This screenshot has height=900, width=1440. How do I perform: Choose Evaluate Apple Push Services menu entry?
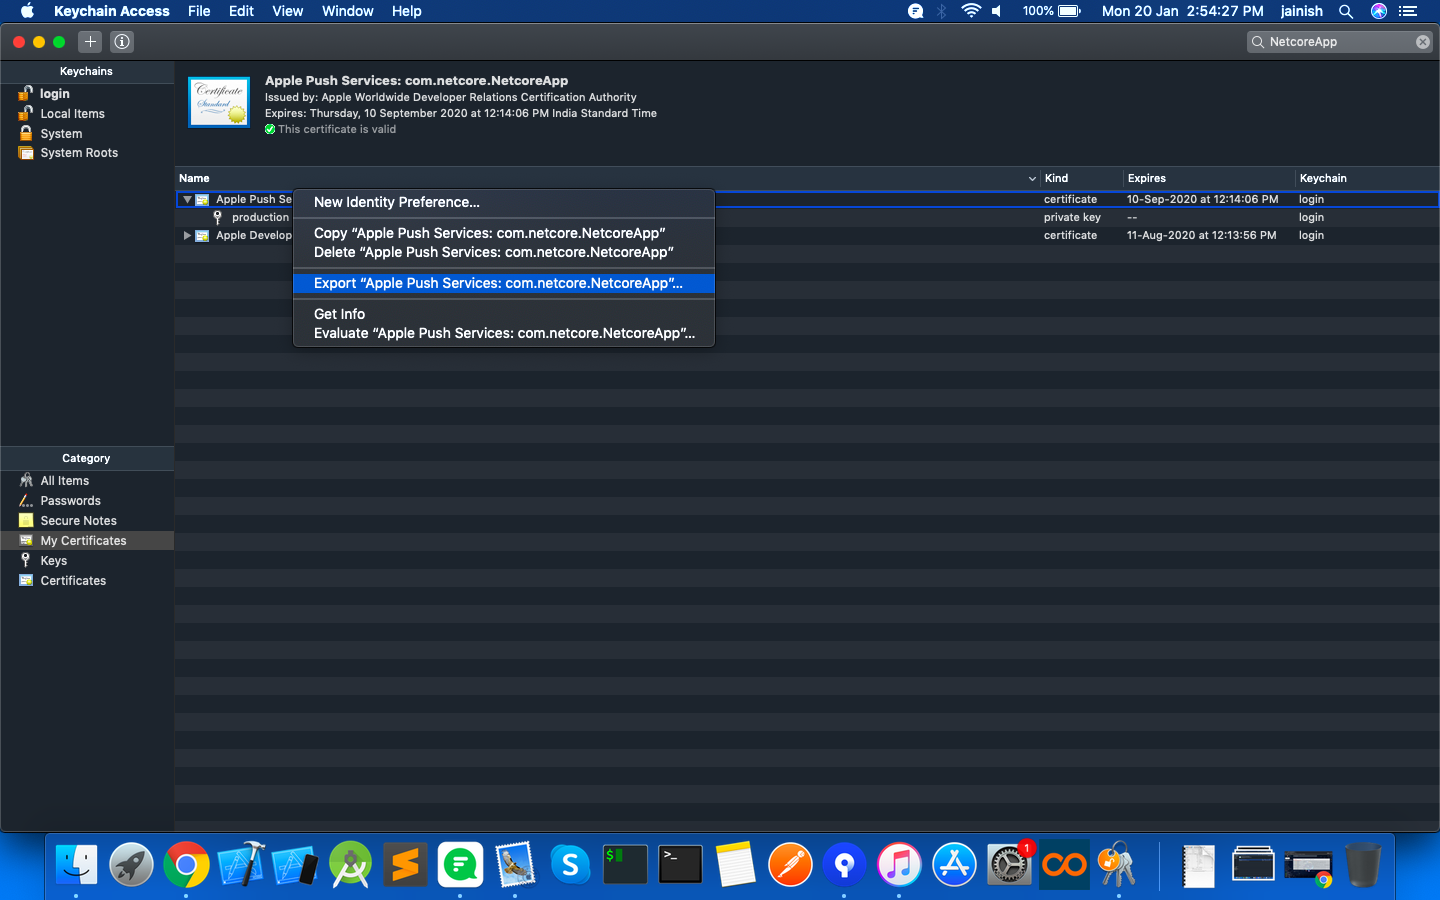pyautogui.click(x=504, y=333)
